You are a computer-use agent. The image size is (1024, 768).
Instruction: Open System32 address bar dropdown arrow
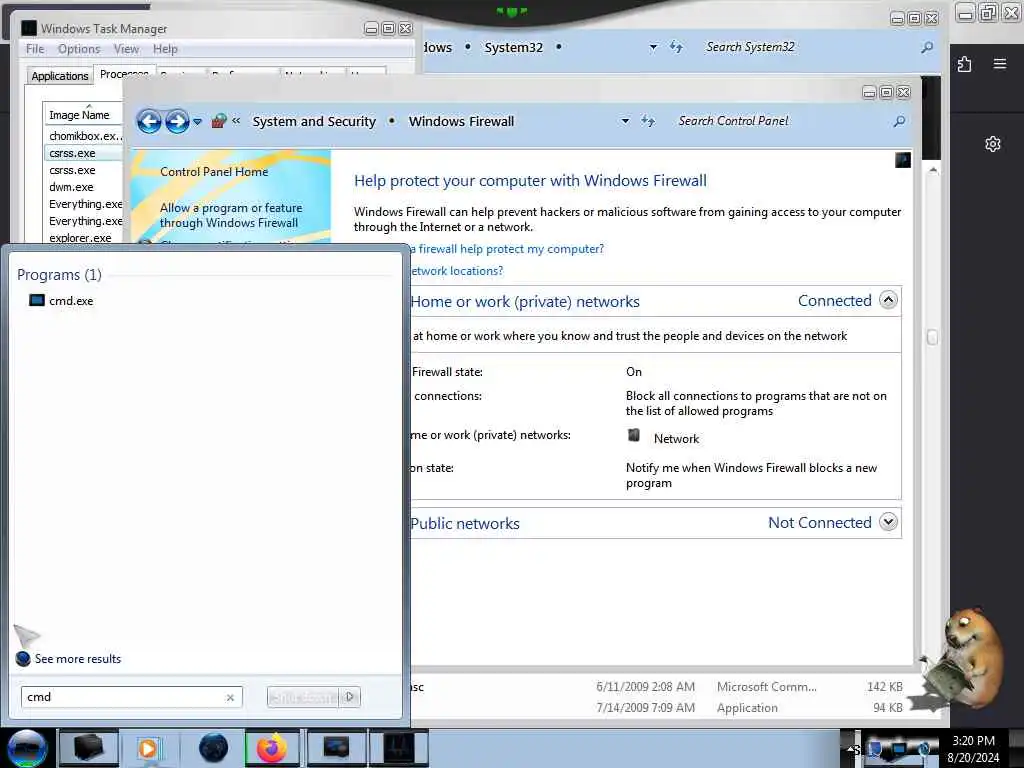pos(653,47)
